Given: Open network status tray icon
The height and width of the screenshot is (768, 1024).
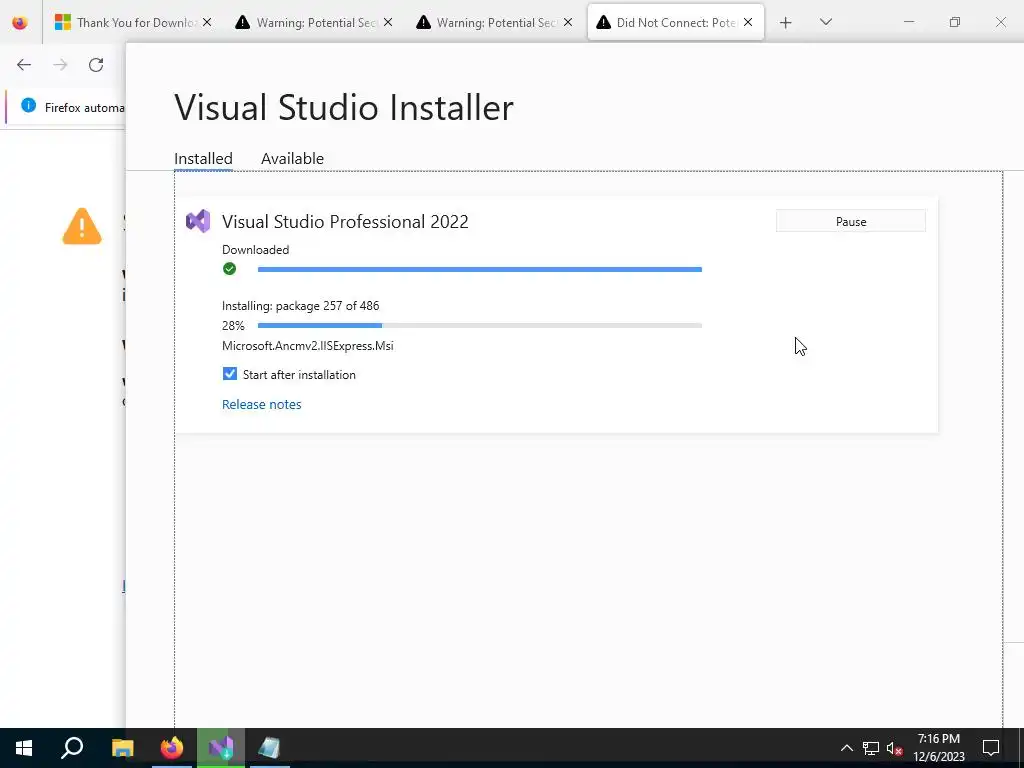Looking at the screenshot, I should pyautogui.click(x=871, y=748).
